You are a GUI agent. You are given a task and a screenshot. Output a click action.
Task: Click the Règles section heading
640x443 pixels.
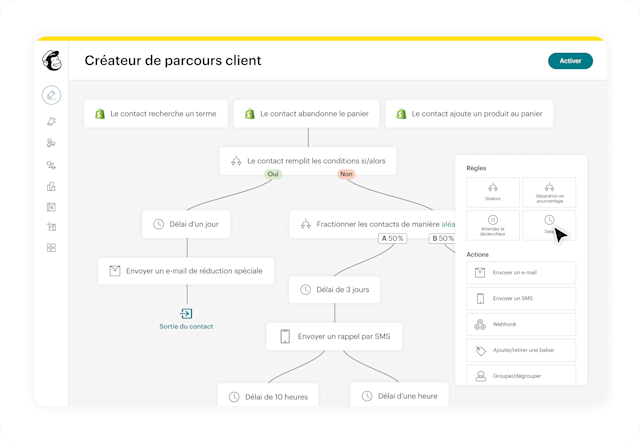476,168
